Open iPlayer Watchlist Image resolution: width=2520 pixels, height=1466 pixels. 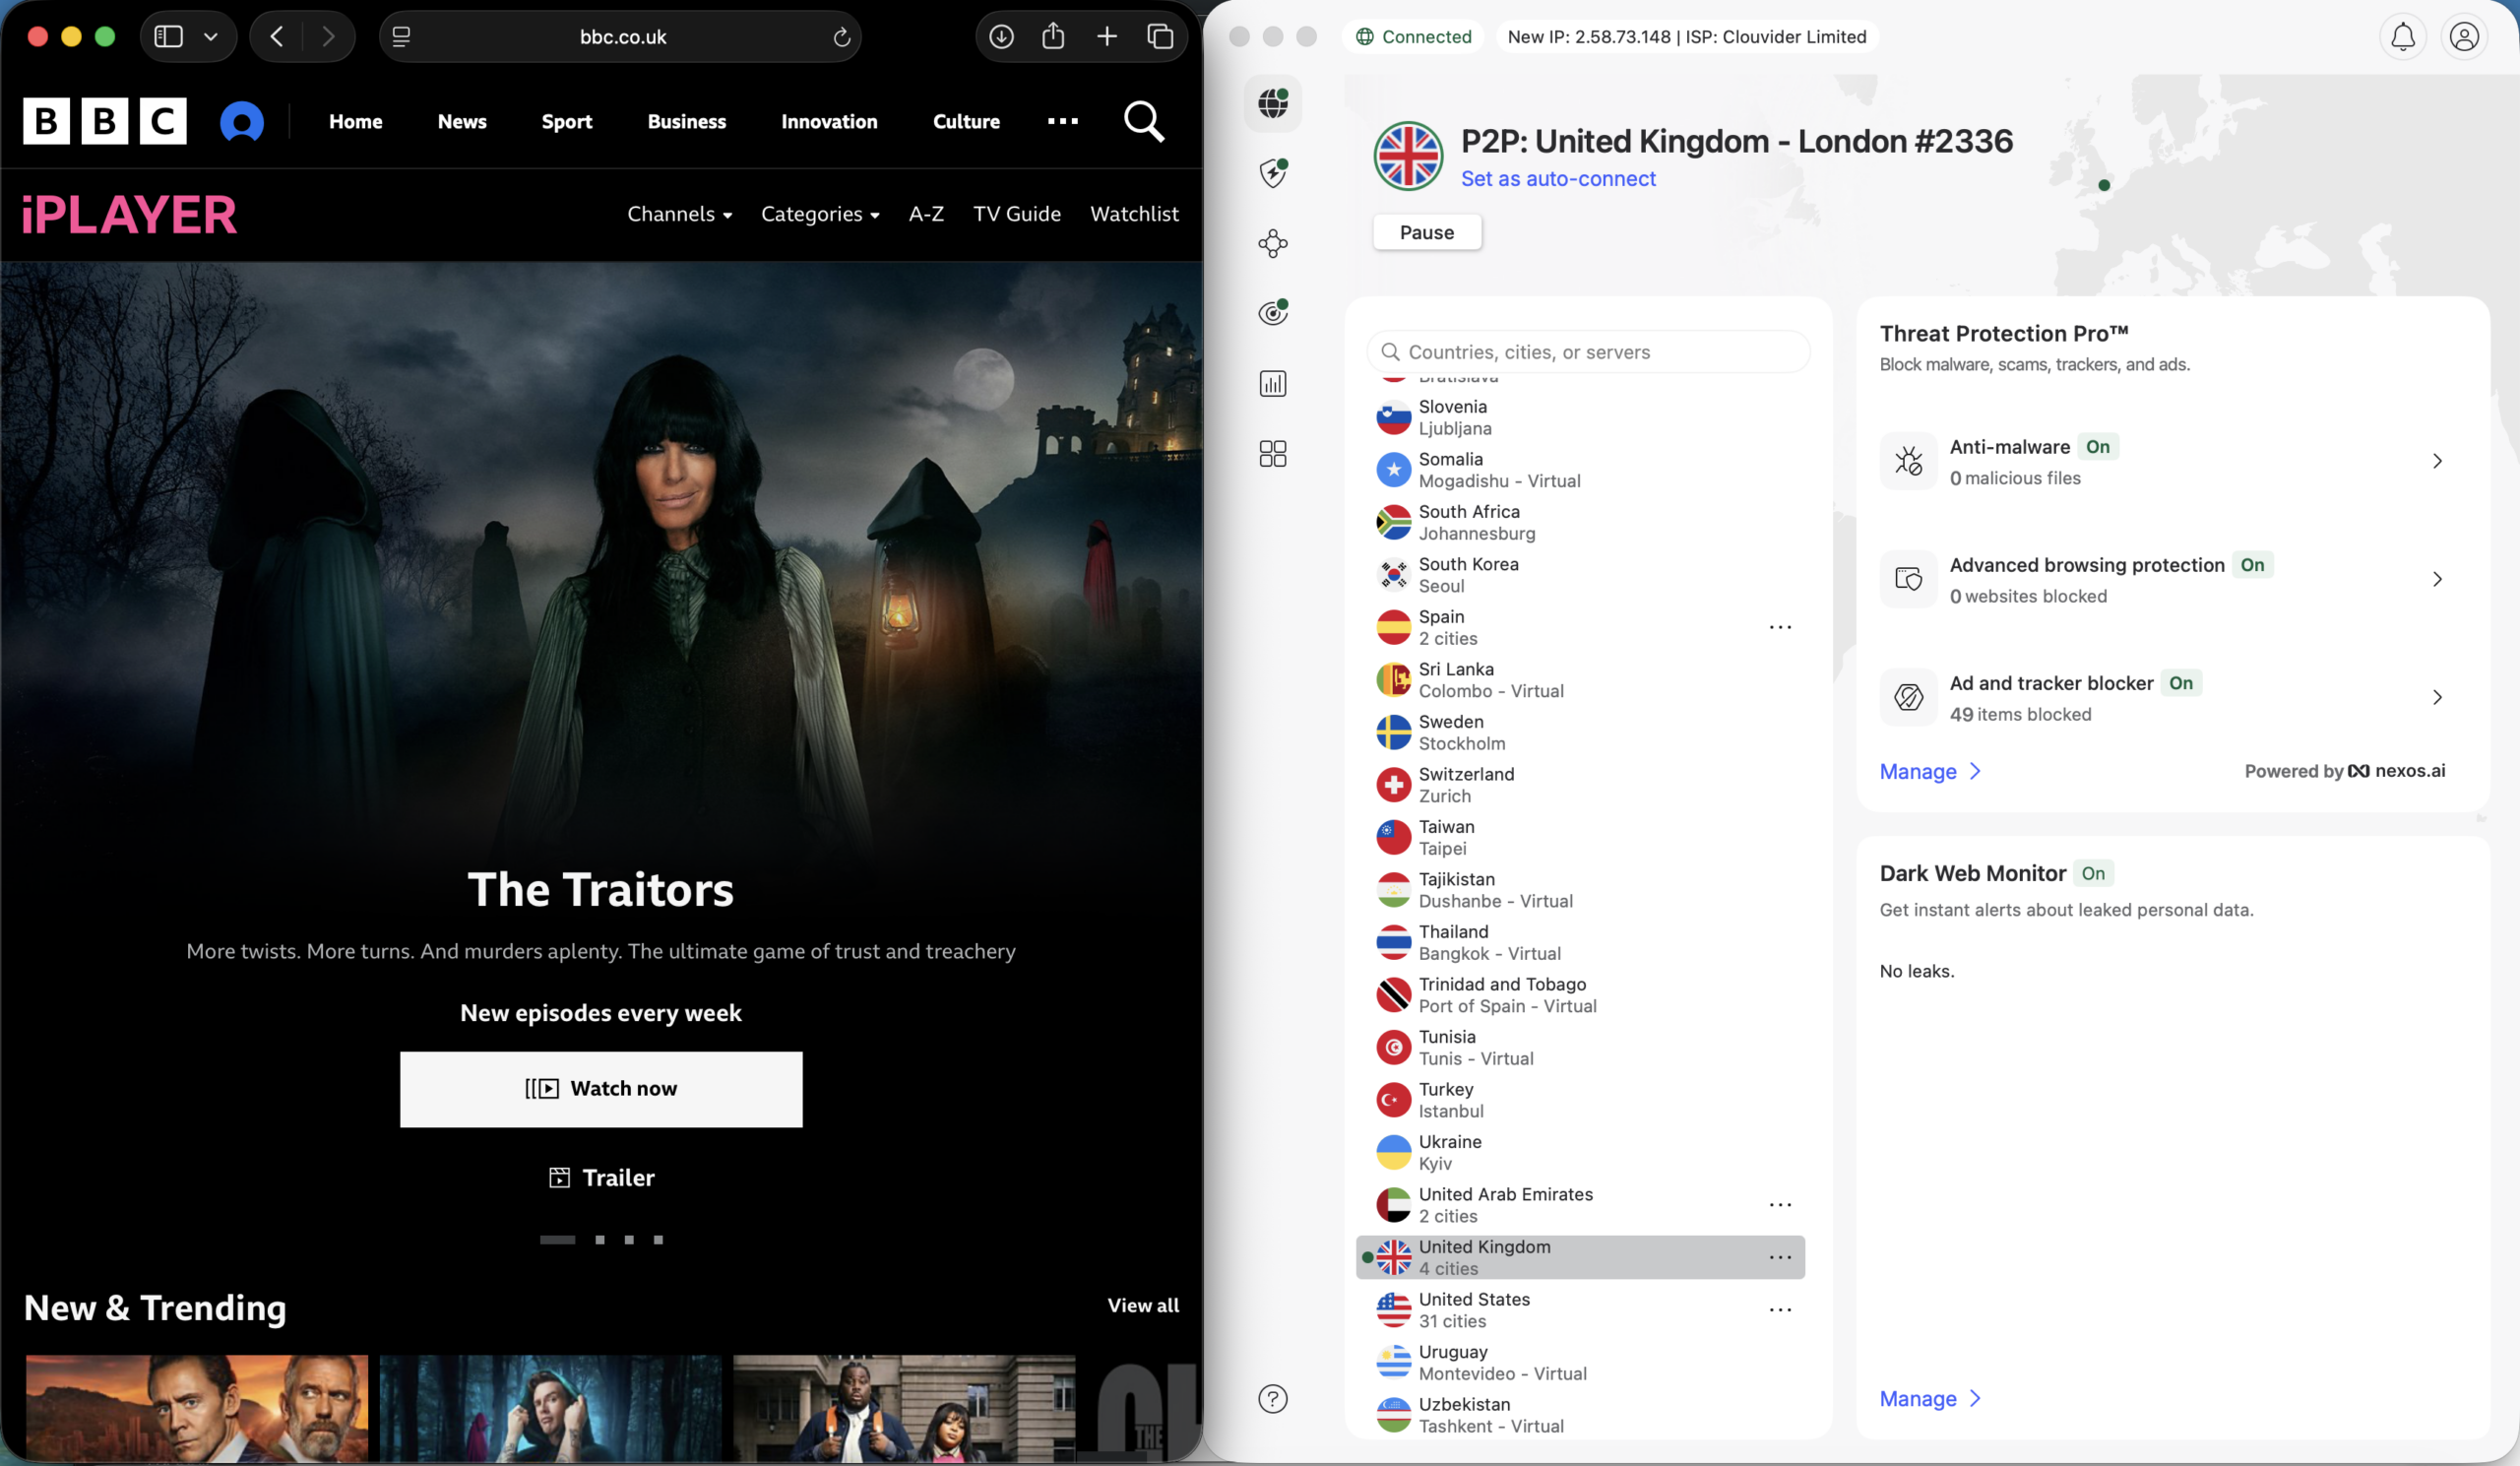[1134, 214]
